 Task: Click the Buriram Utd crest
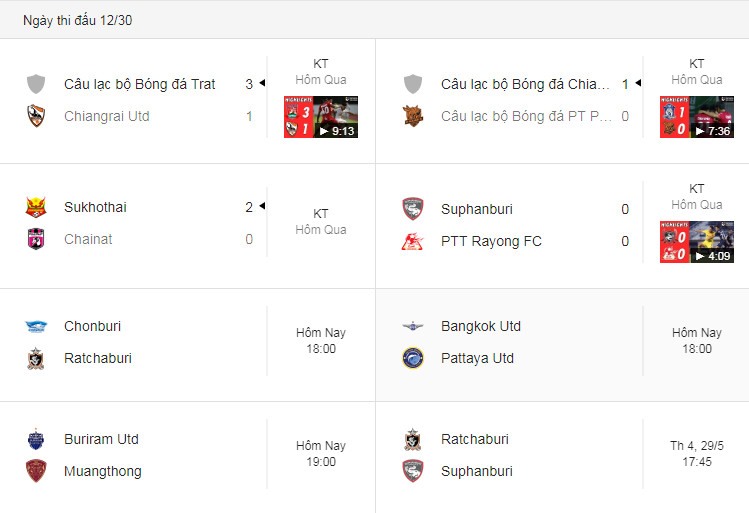pos(36,439)
